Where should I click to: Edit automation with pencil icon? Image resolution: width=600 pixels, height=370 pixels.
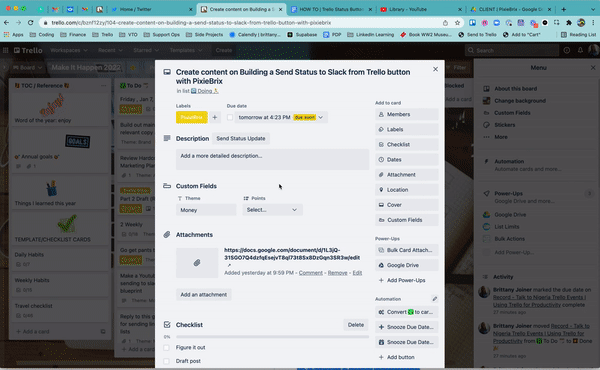(x=434, y=299)
